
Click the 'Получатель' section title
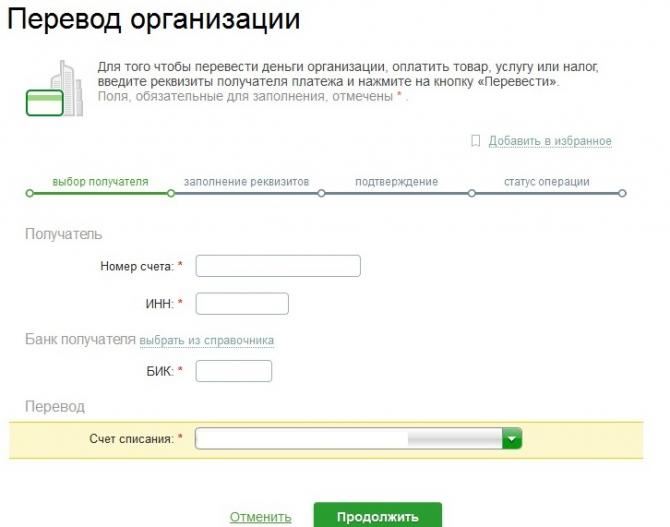pos(64,234)
